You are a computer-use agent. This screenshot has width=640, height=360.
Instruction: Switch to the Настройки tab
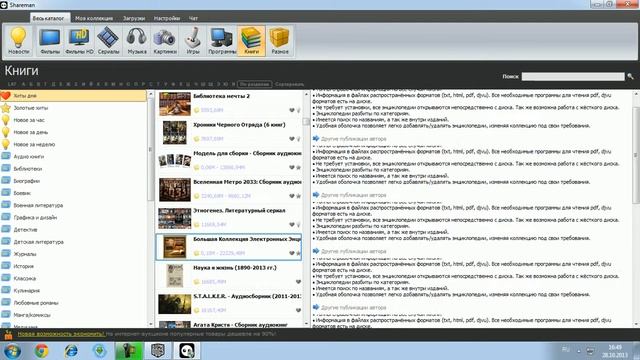tap(167, 18)
